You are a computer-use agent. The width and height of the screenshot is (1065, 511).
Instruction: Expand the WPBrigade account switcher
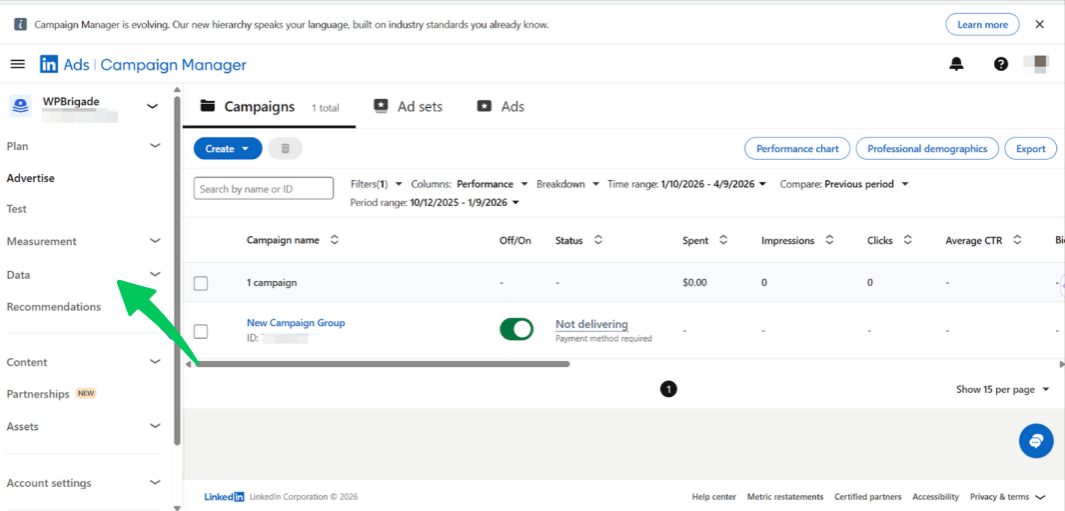click(153, 106)
